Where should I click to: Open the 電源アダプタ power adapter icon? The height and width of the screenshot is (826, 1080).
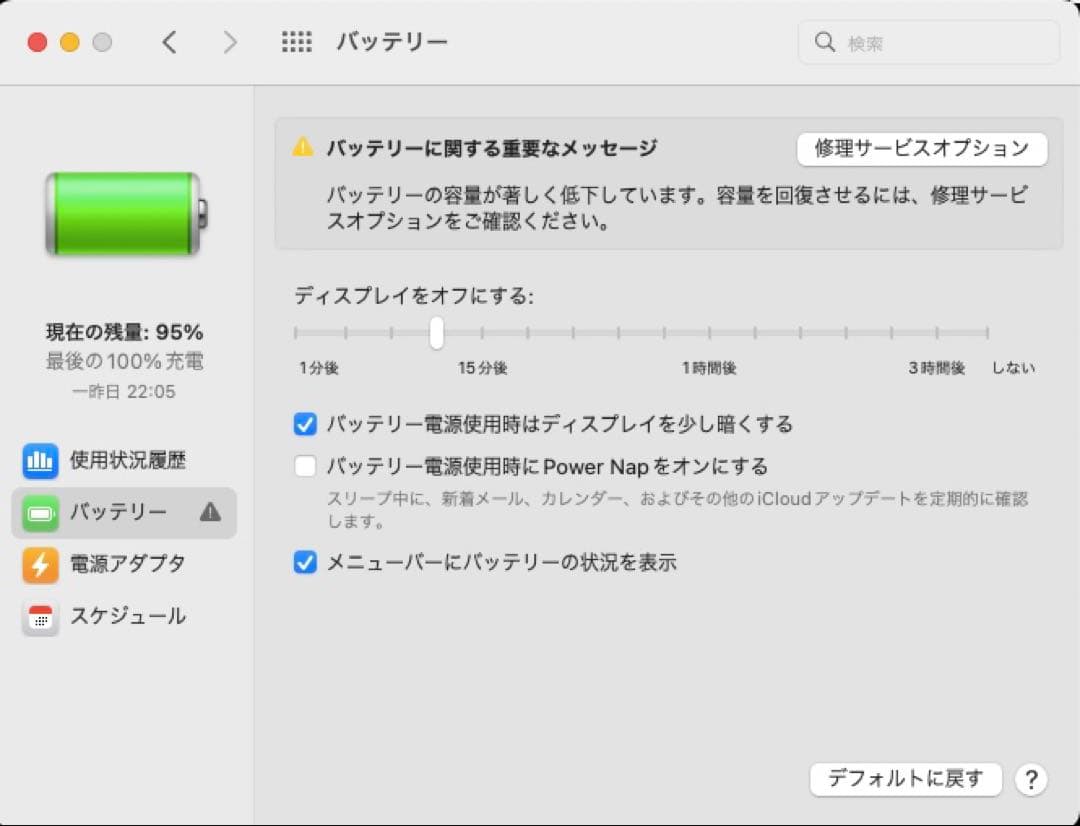(x=40, y=564)
